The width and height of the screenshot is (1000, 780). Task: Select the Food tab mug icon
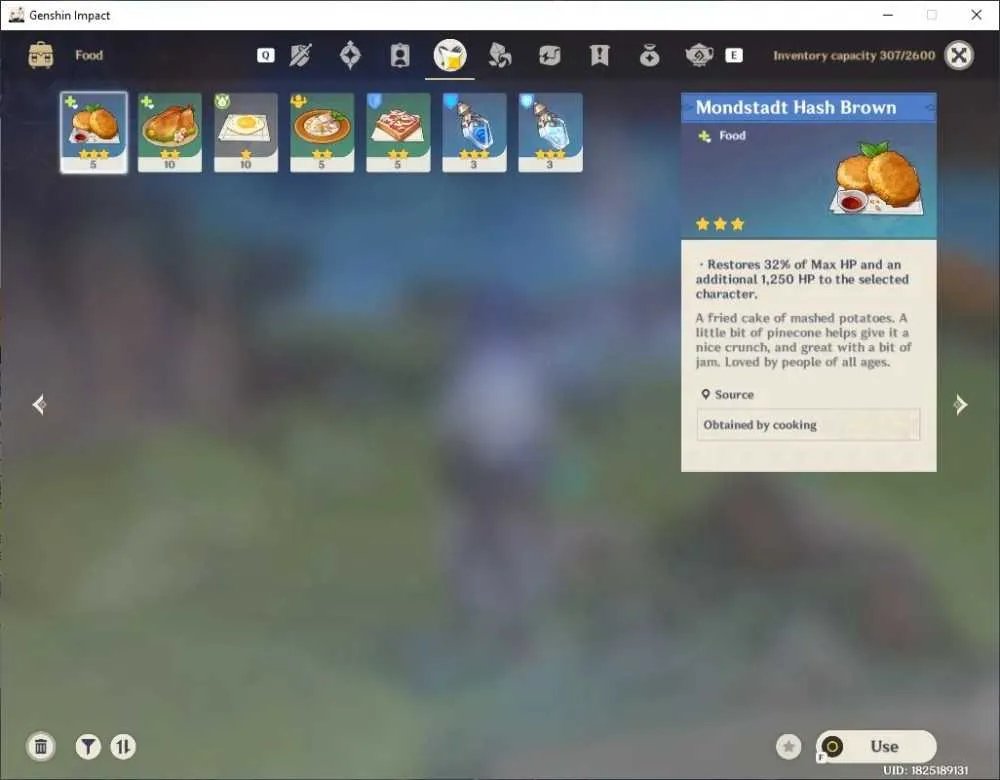coord(450,55)
